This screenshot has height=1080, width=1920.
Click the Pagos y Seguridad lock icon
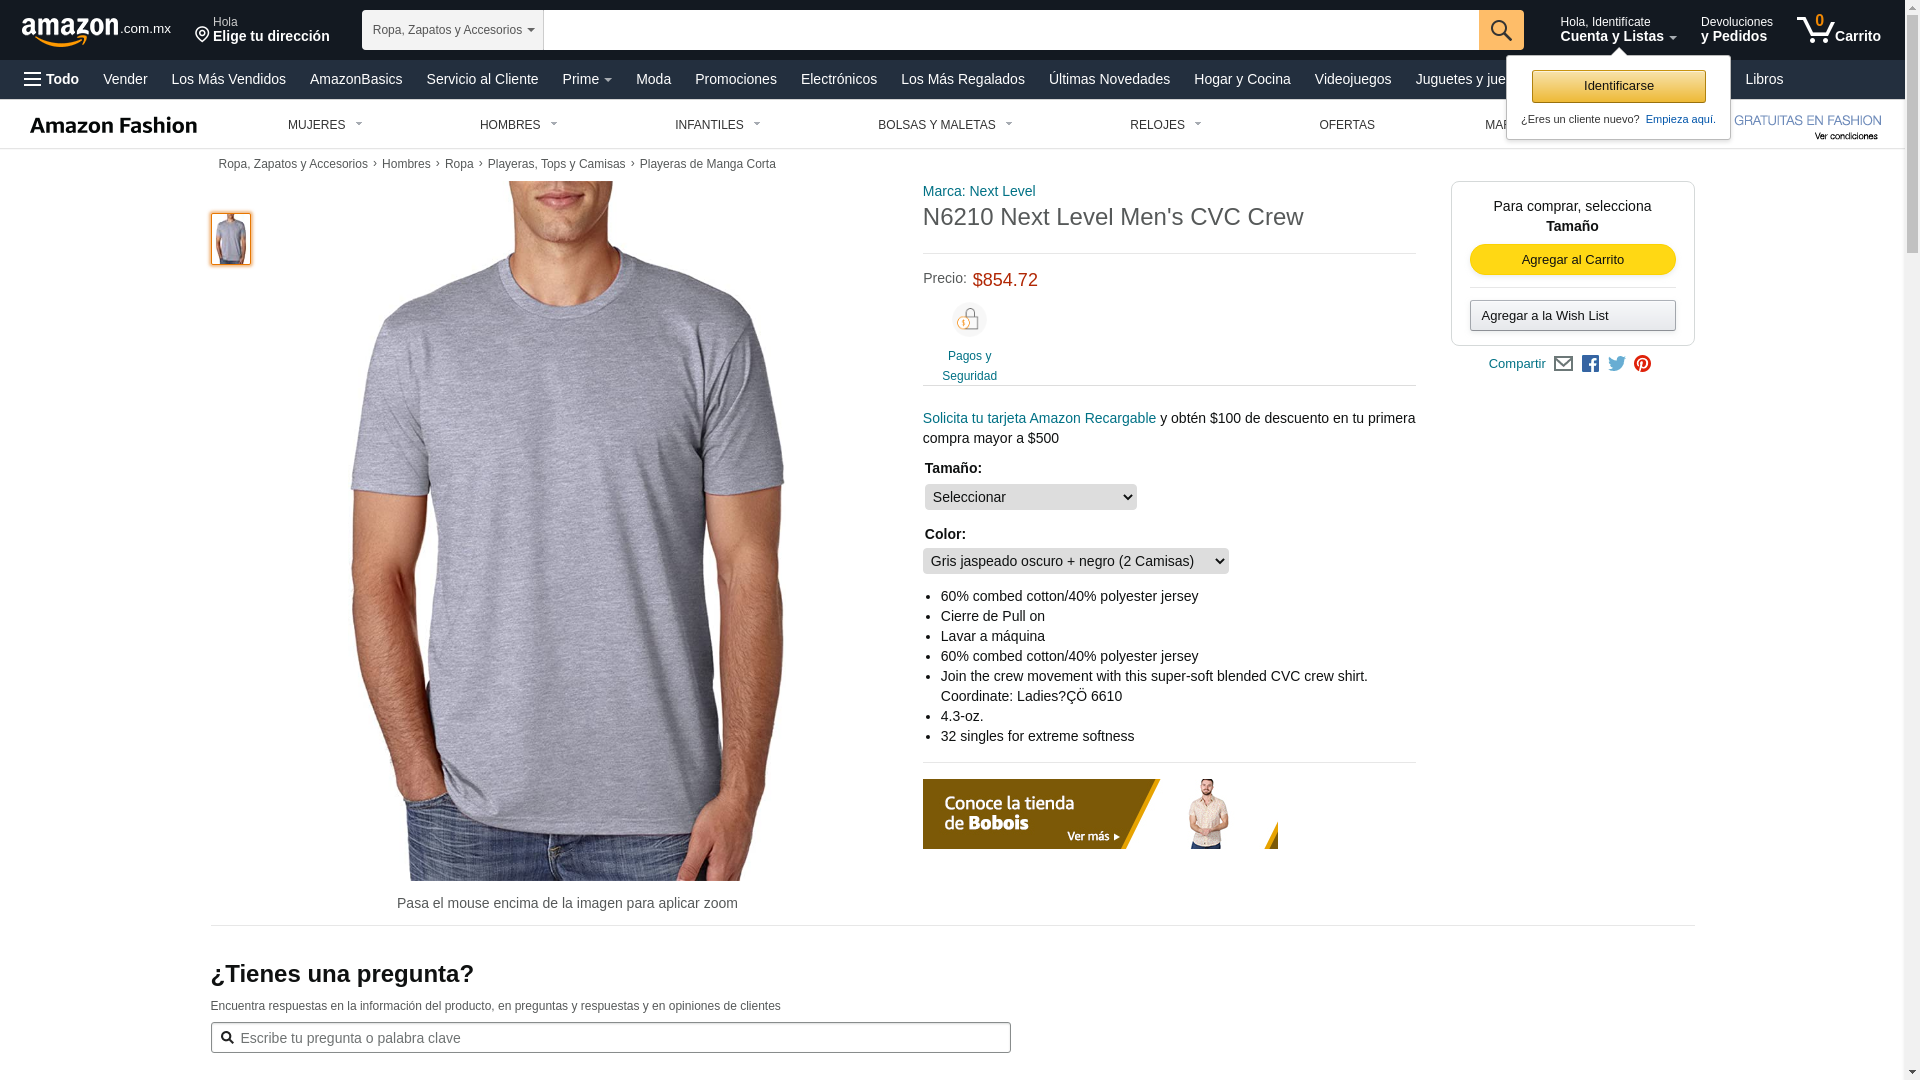(969, 320)
